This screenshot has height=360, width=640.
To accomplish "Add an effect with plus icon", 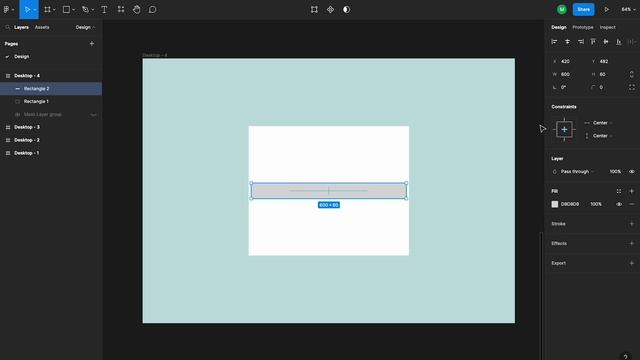I will pyautogui.click(x=631, y=243).
